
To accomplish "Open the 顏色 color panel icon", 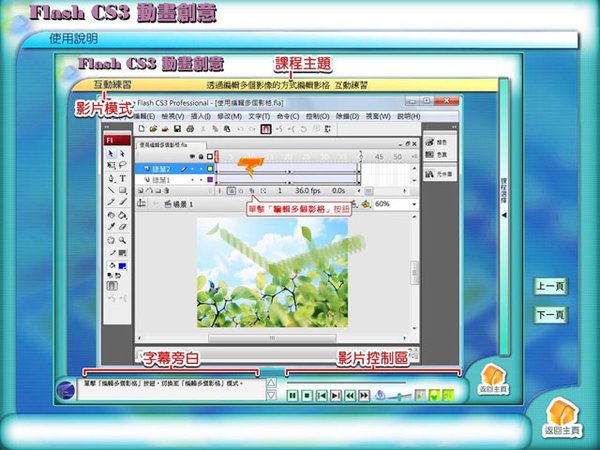I will (439, 155).
